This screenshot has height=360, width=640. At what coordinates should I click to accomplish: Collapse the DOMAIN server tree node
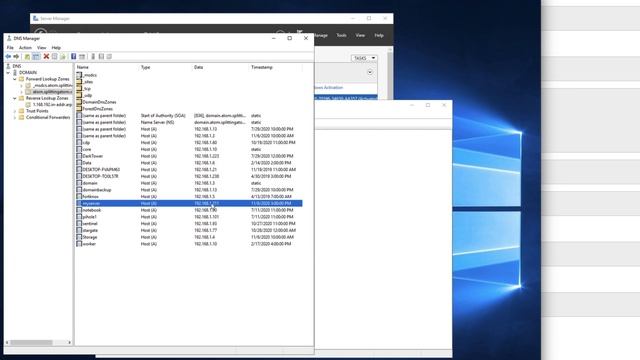click(x=8, y=73)
